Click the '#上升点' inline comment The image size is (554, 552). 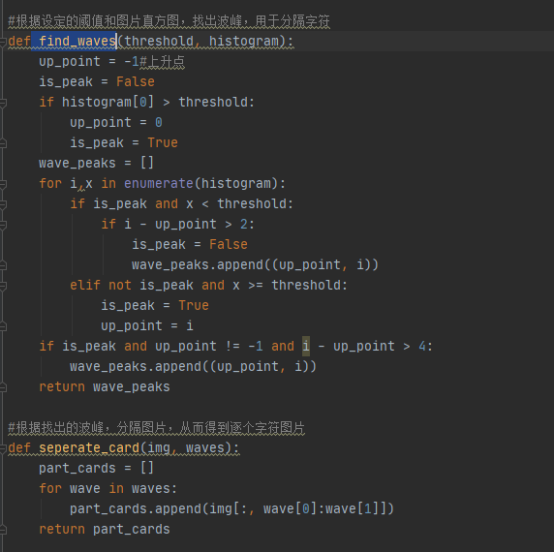162,61
